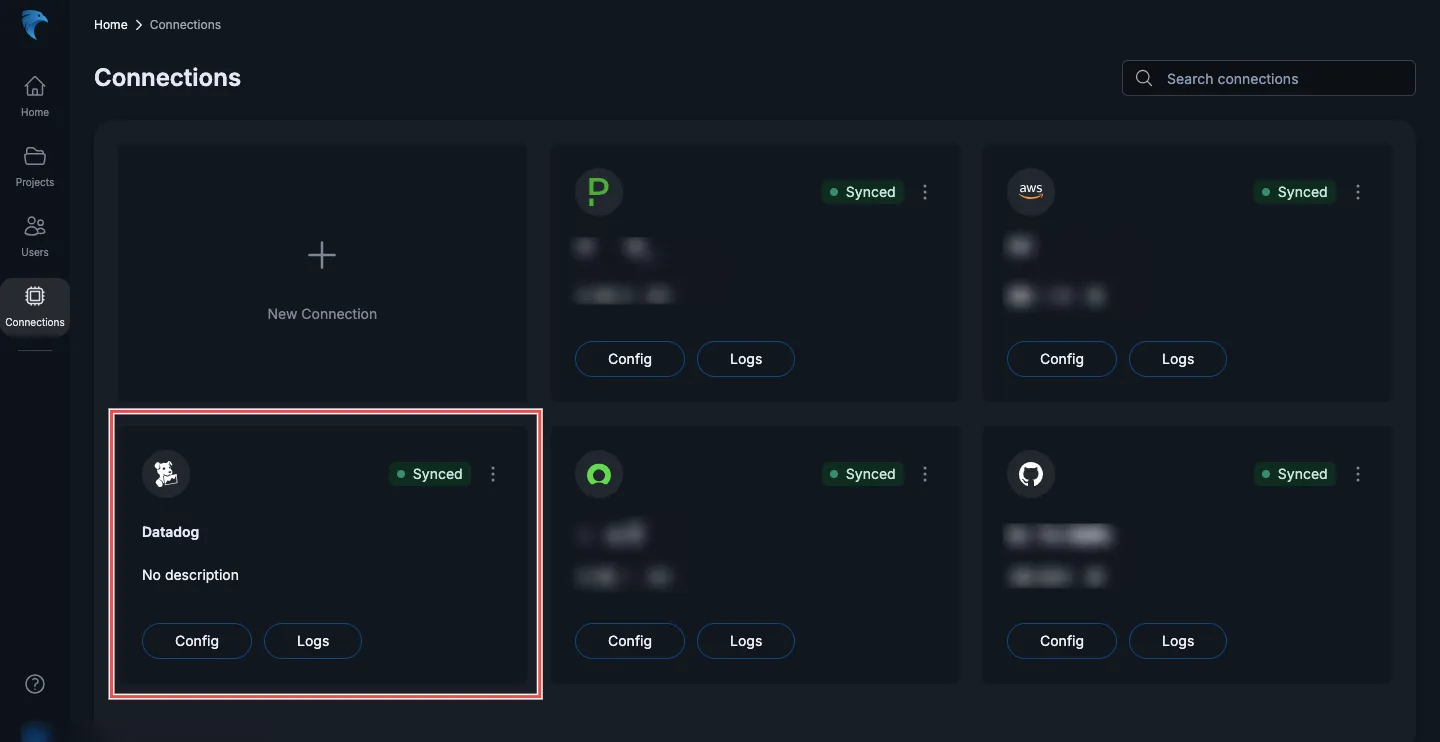Open Config for the GitHub connection

pos(1062,641)
